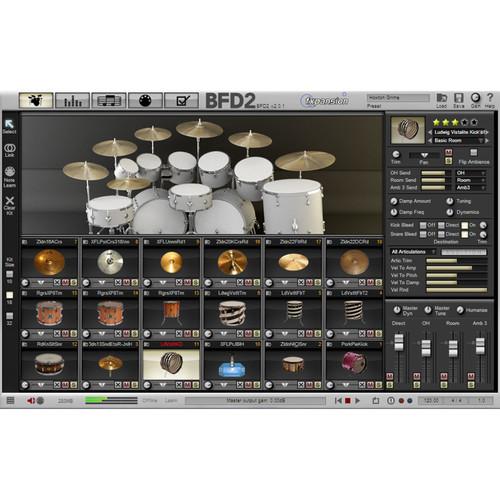The width and height of the screenshot is (500, 500).
Task: Go to previous kit-piece with left arrow beside Ludwig Vistalite Kick
Action: 430,132
